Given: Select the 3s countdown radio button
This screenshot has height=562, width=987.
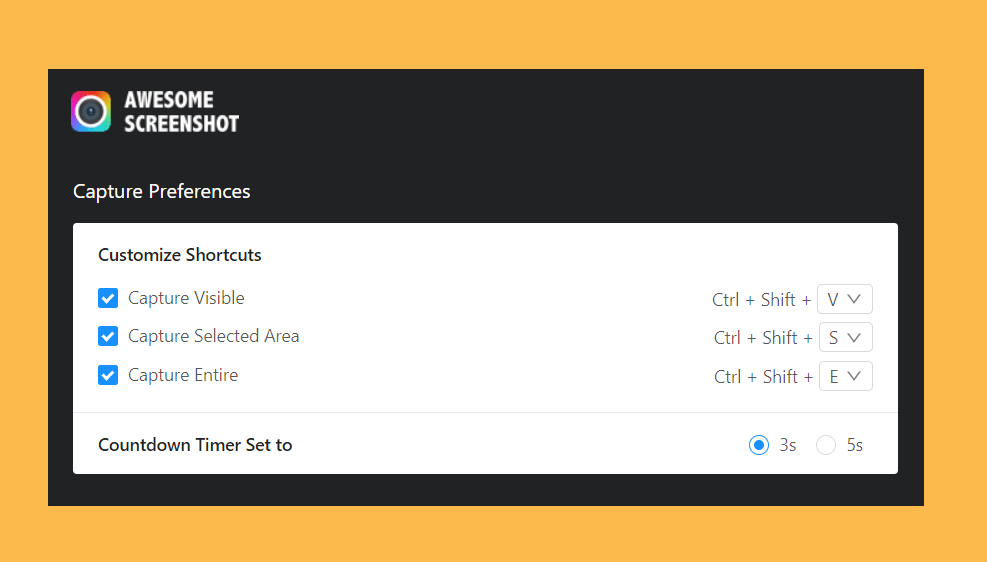Looking at the screenshot, I should [759, 445].
